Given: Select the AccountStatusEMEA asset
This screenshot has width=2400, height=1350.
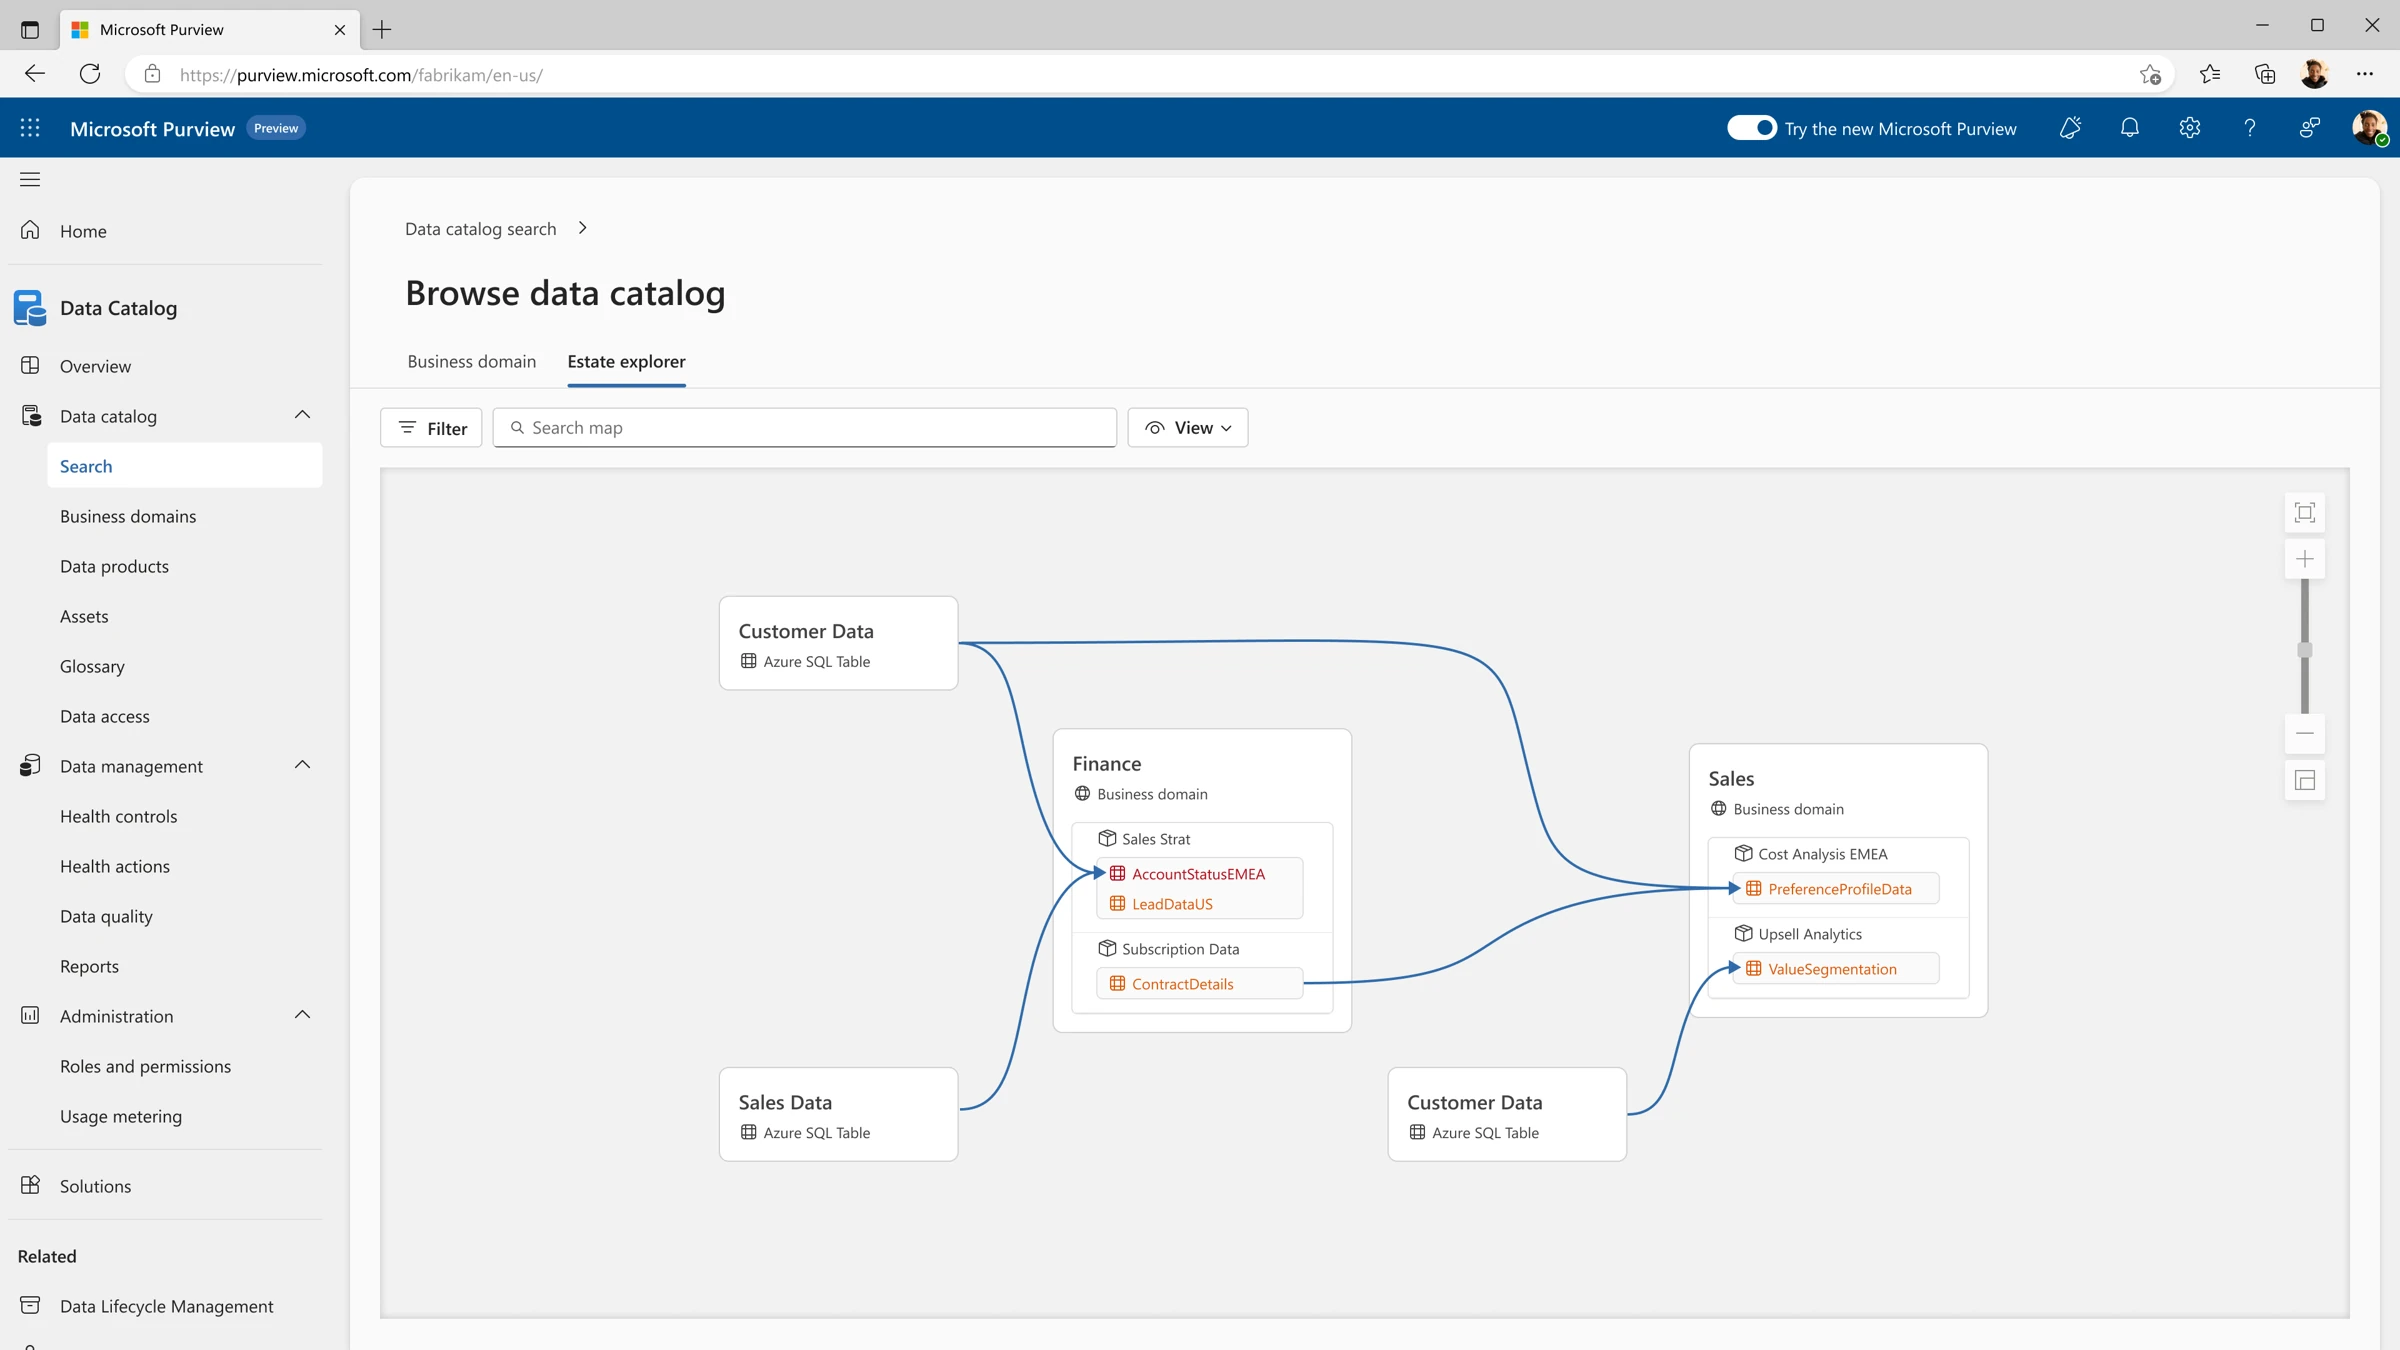Looking at the screenshot, I should tap(1199, 874).
